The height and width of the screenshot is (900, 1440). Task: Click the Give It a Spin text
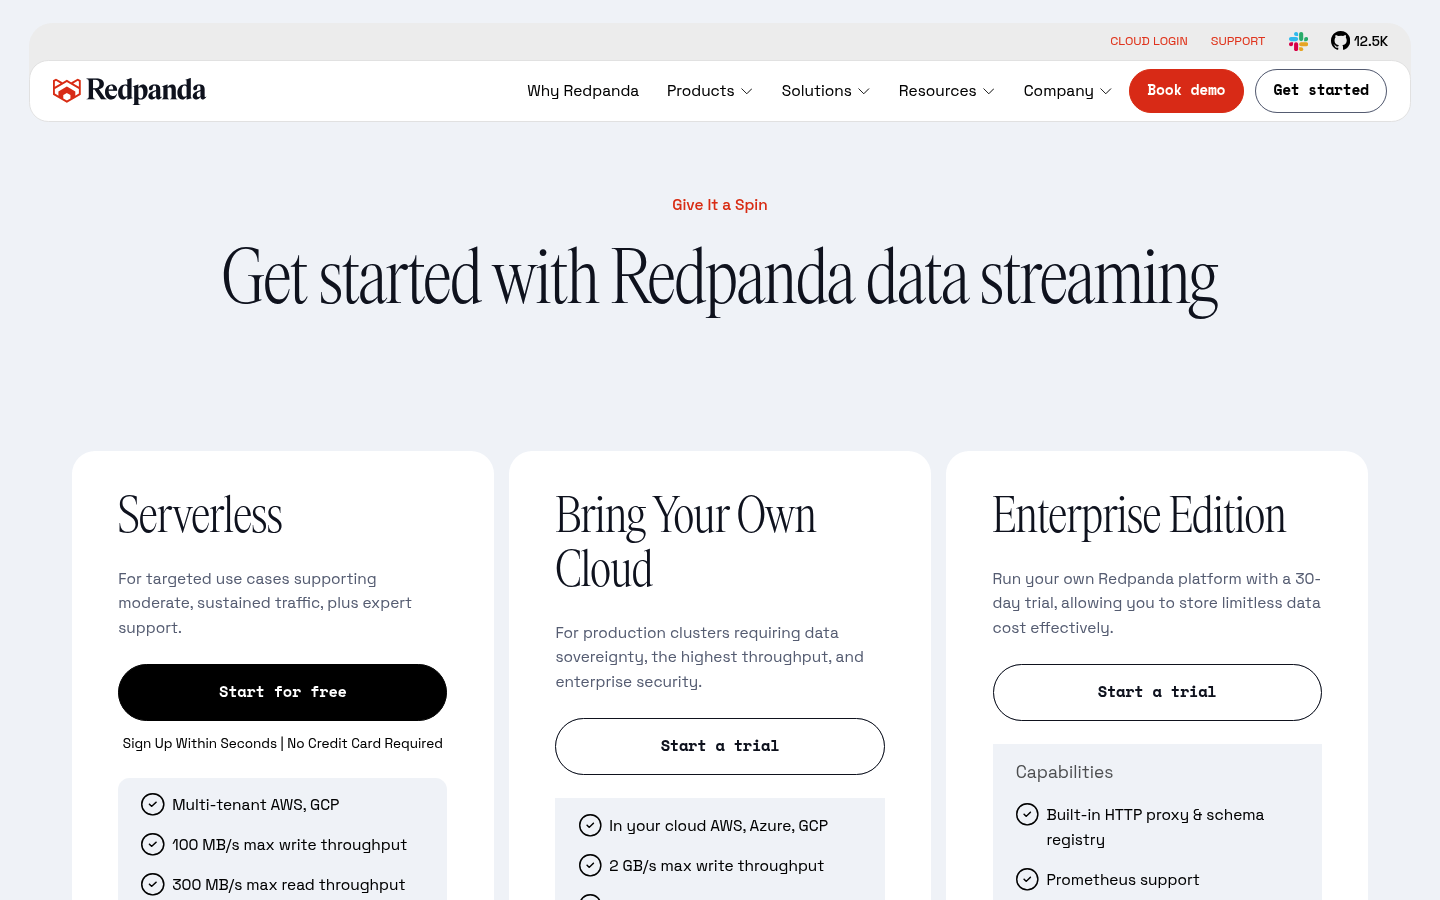[720, 205]
